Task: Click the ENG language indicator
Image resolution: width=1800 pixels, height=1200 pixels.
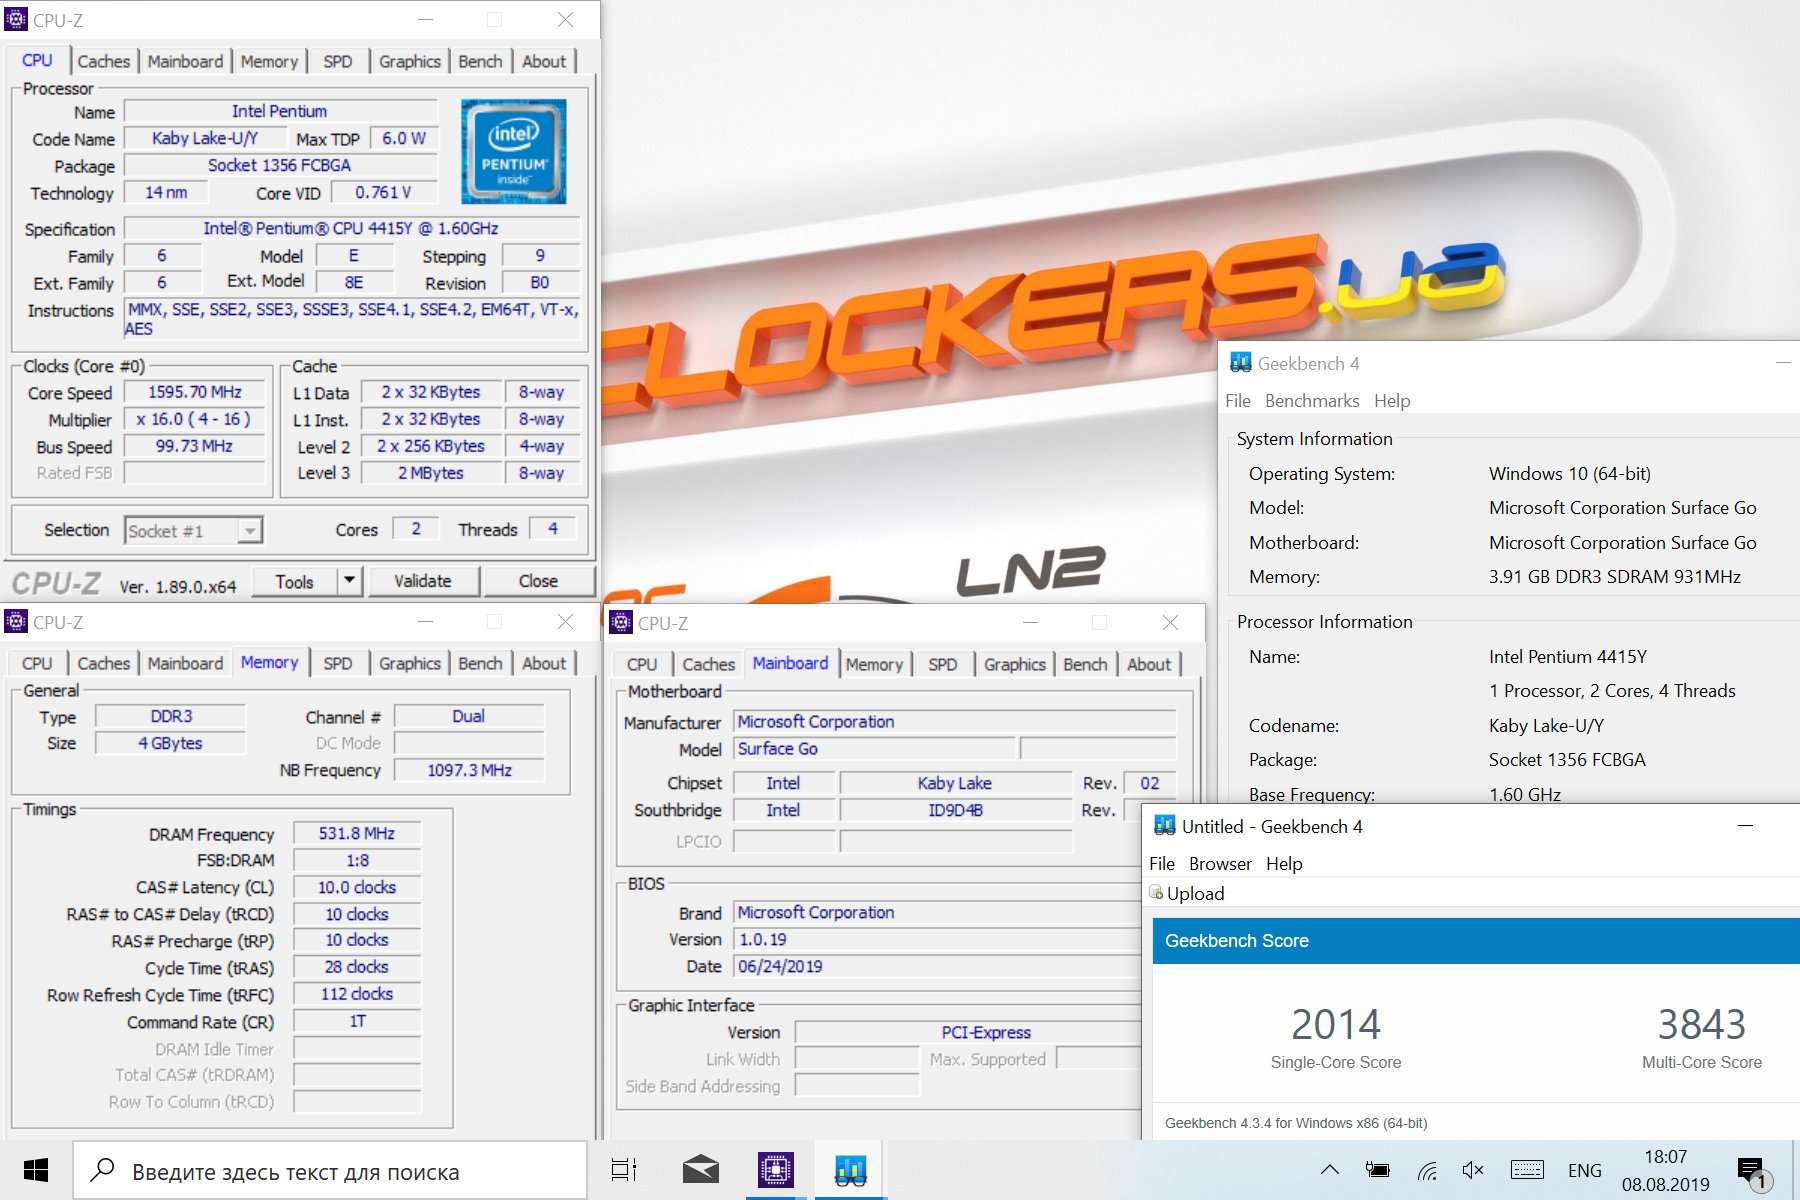Action: (1585, 1170)
